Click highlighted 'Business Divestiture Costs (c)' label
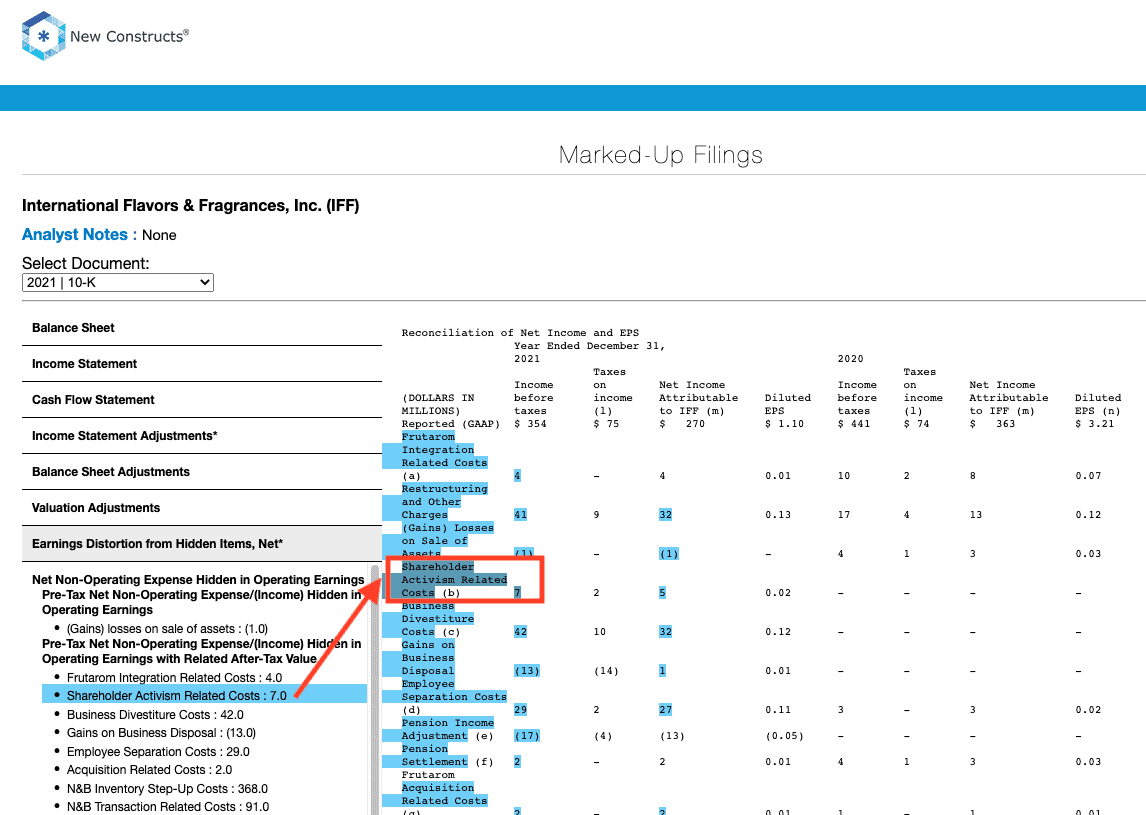Screen dimensions: 1146x815 click(437, 619)
